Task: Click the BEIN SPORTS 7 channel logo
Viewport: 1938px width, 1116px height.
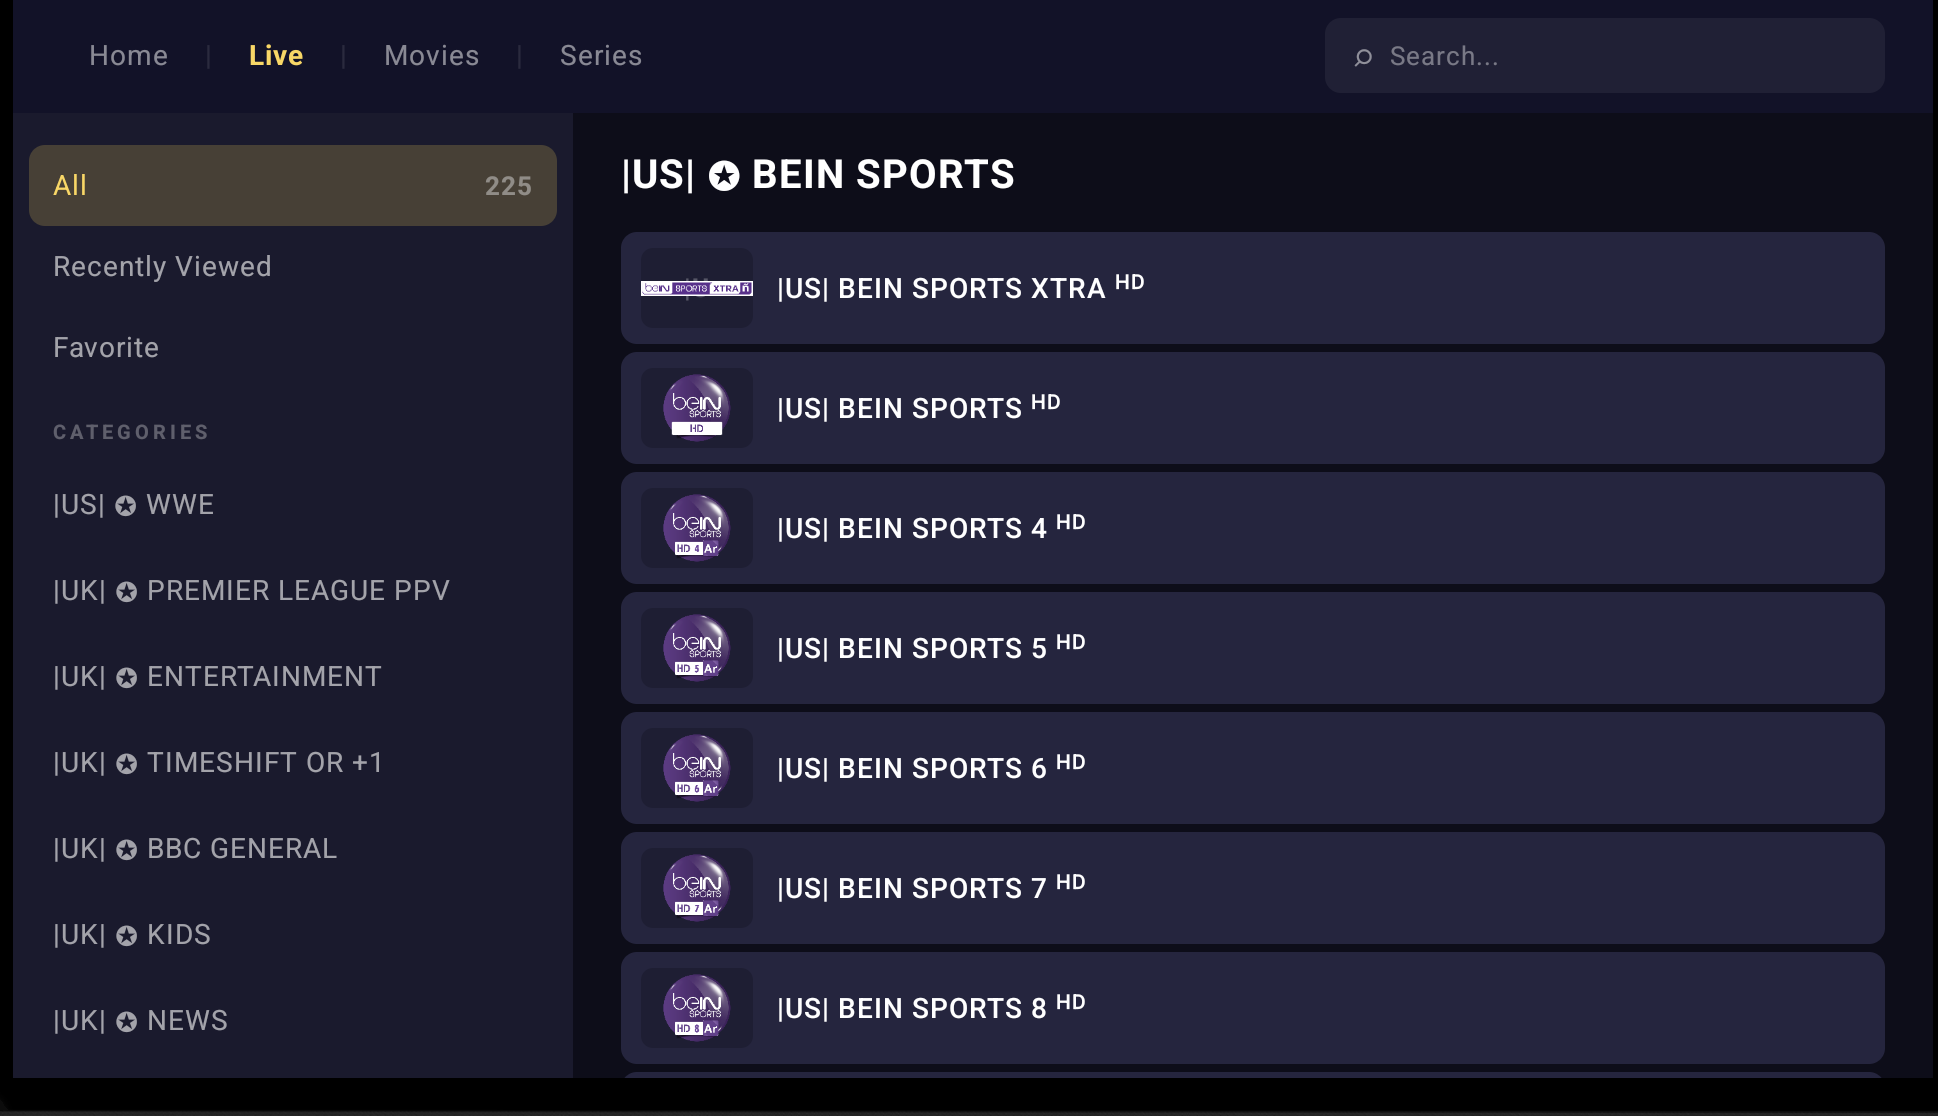Action: click(697, 888)
